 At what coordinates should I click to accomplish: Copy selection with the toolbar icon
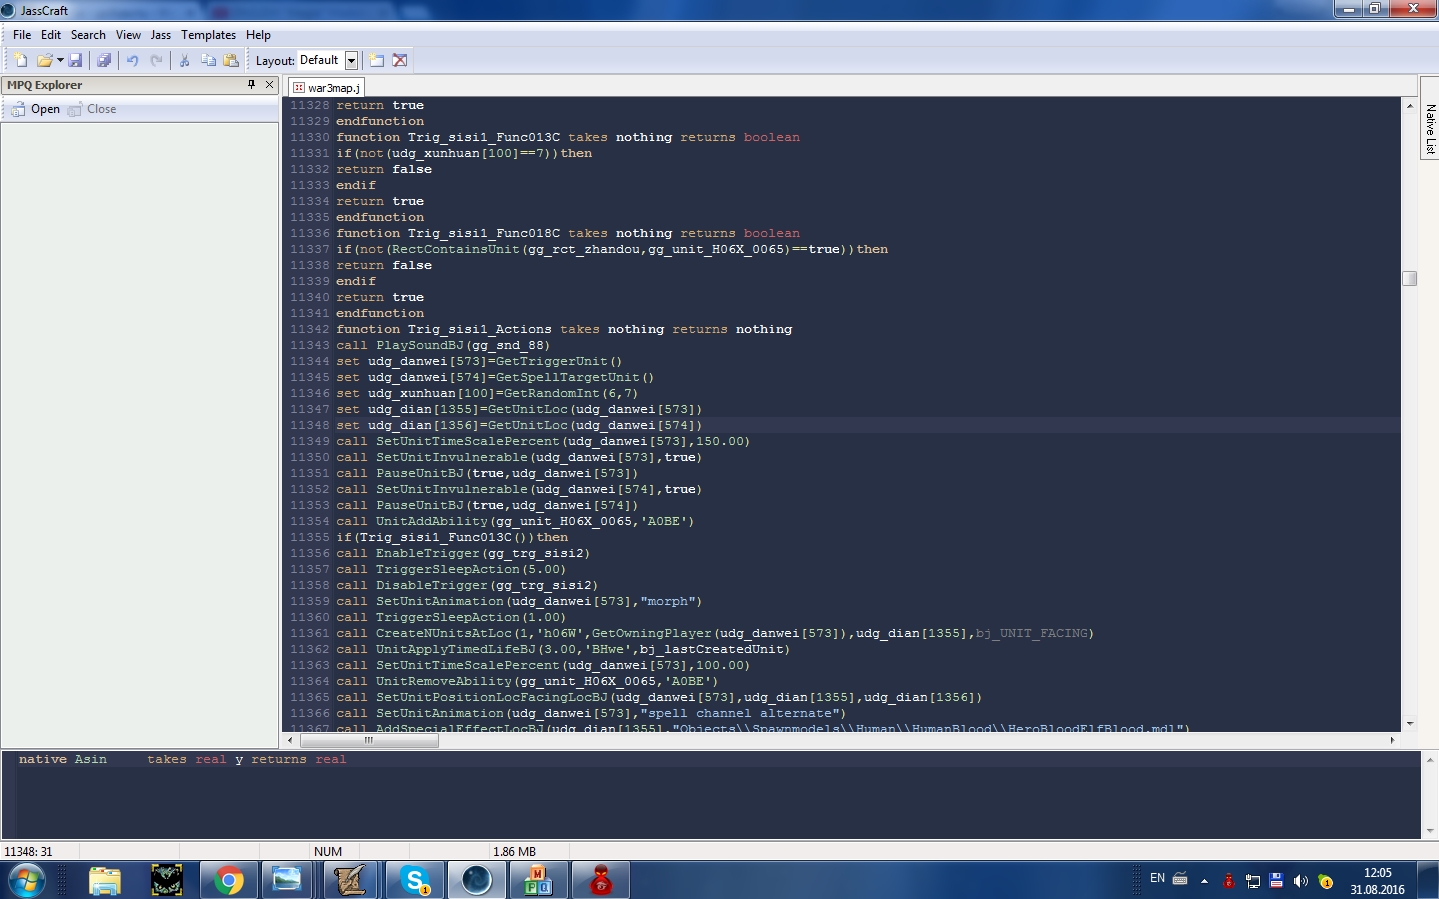[208, 60]
